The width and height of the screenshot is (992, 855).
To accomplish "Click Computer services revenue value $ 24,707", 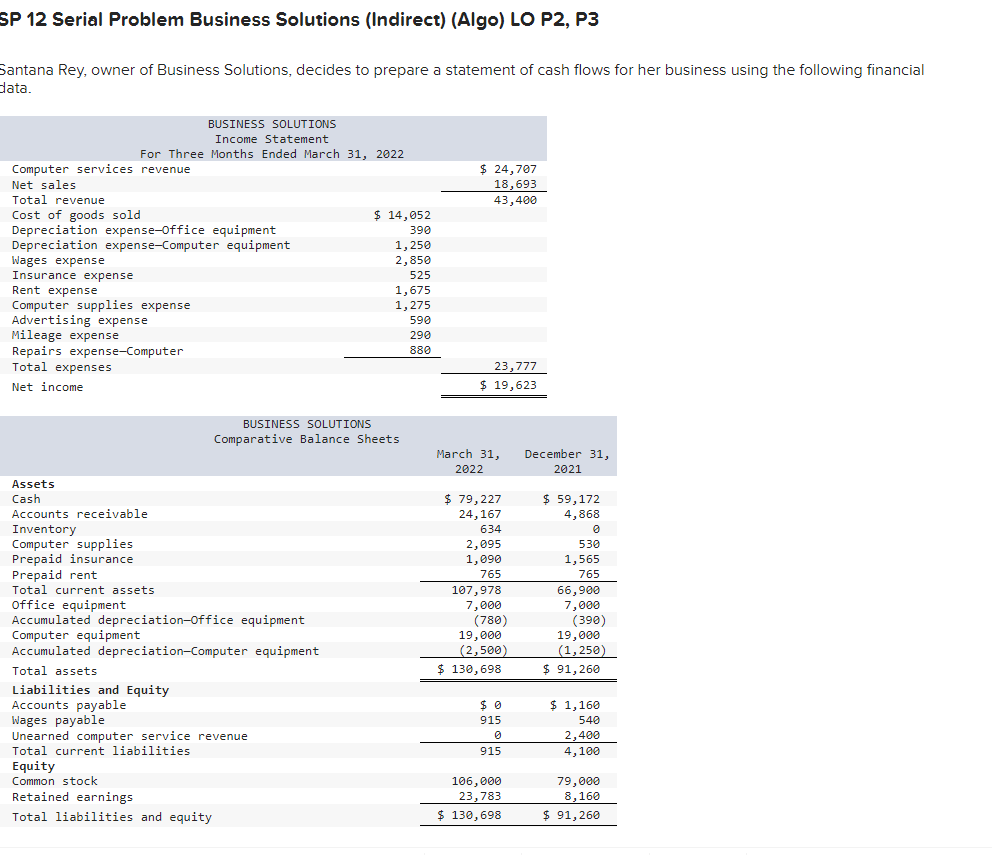I will coord(508,169).
